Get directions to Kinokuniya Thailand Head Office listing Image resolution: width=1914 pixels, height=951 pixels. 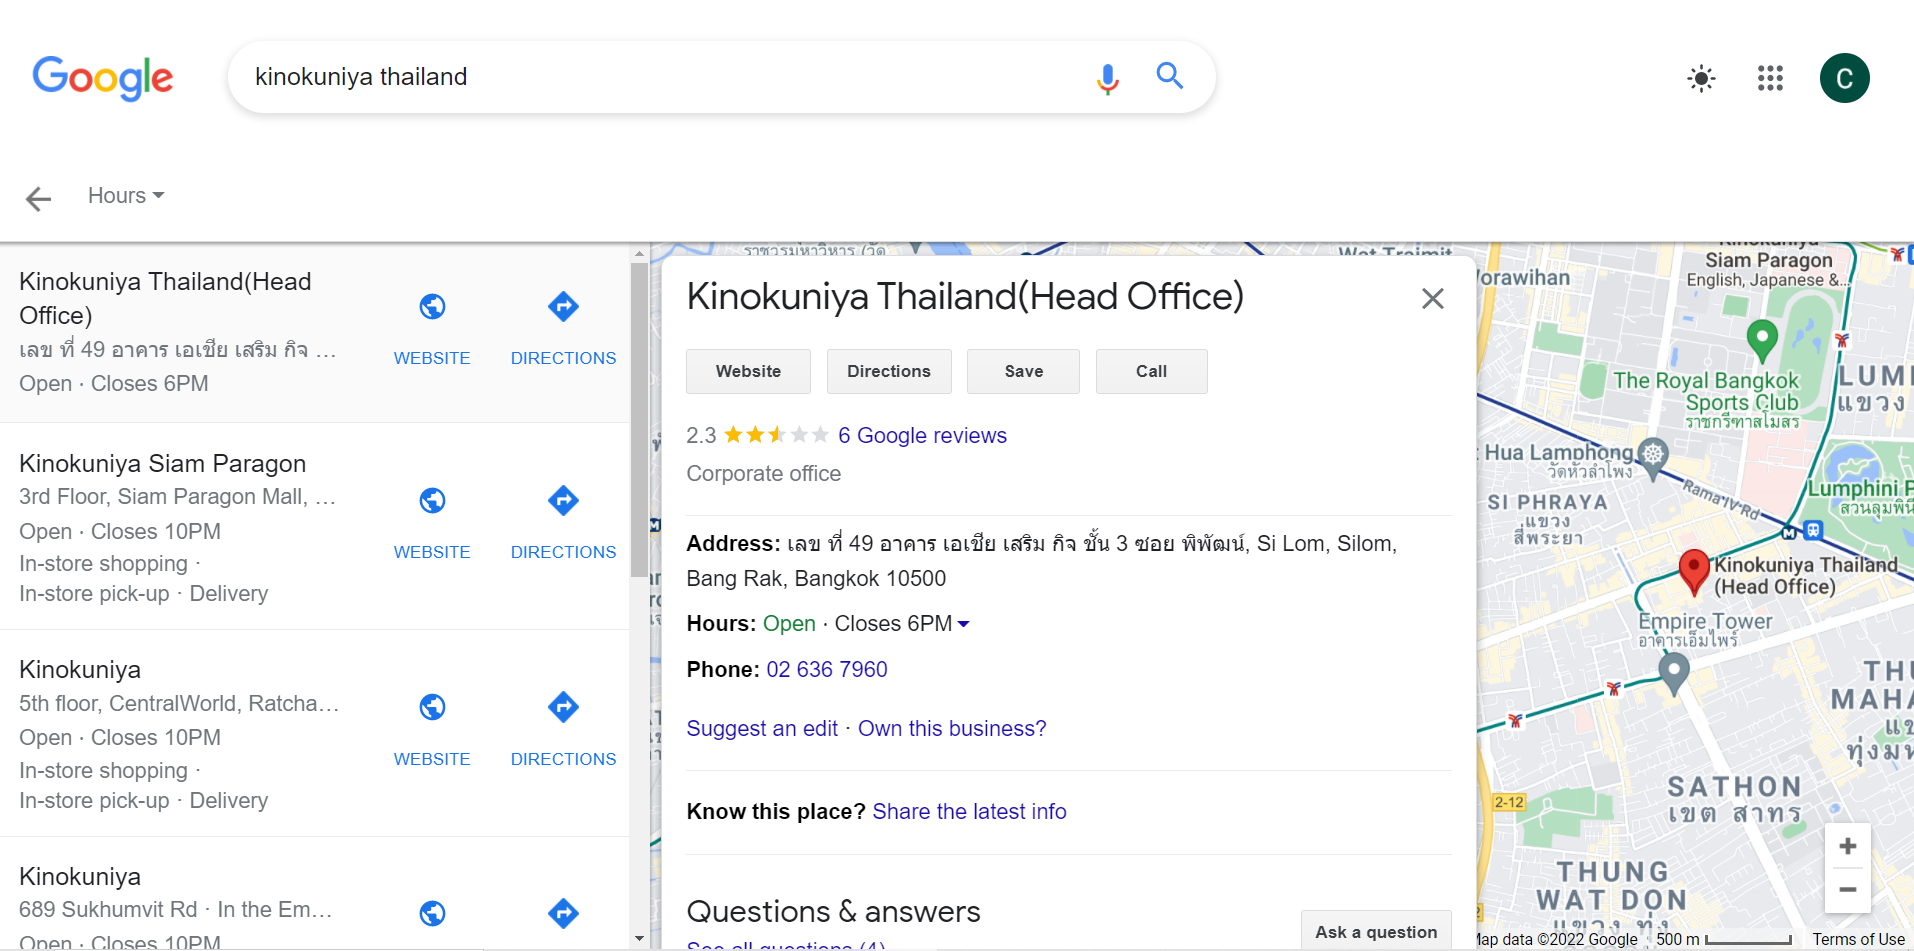click(x=563, y=330)
